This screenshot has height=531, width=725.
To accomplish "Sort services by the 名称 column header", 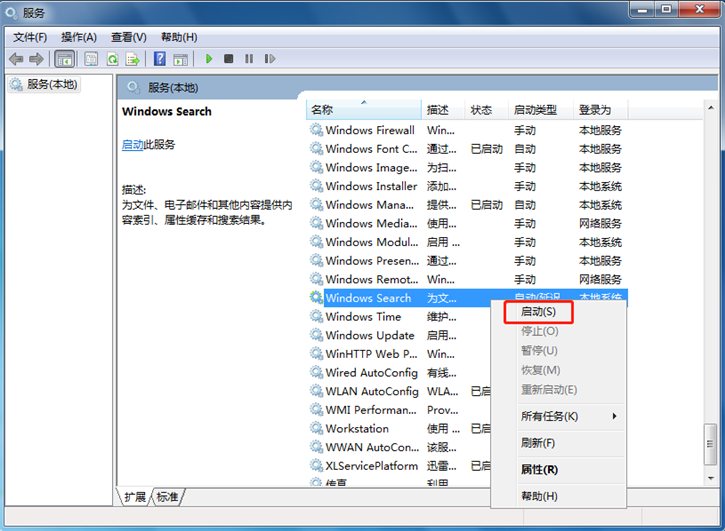I will [322, 110].
